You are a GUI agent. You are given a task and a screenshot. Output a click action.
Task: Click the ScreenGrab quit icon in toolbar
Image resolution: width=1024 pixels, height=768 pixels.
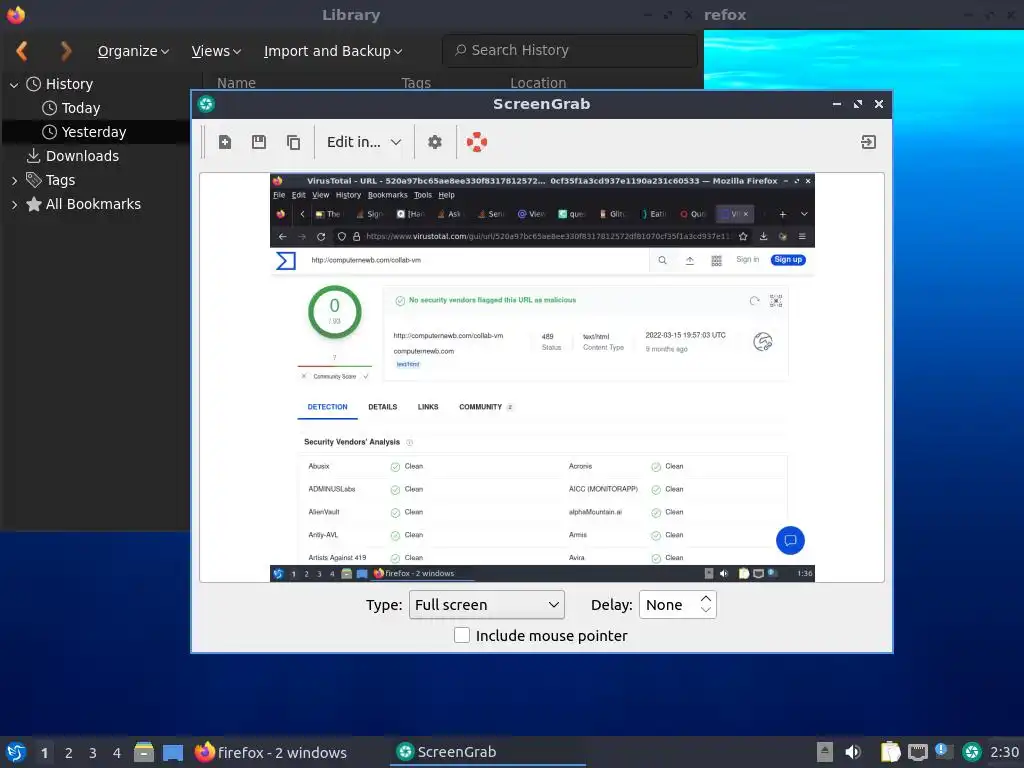click(x=868, y=142)
